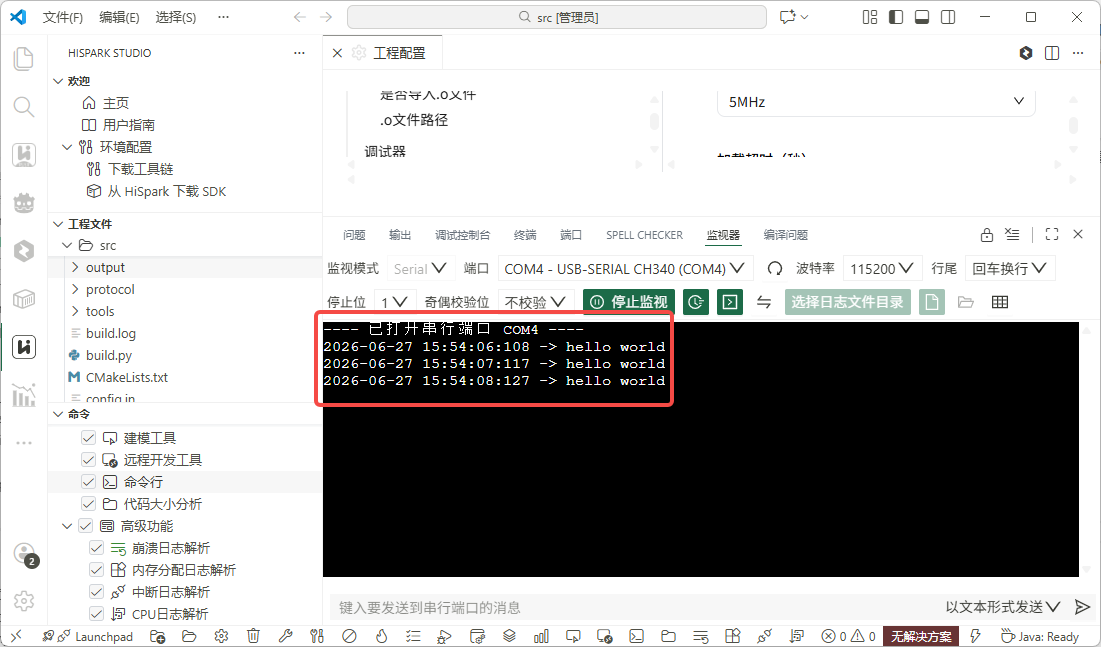This screenshot has width=1101, height=647.
Task: Open the Accounts icon with badge 2
Action: [x=25, y=554]
